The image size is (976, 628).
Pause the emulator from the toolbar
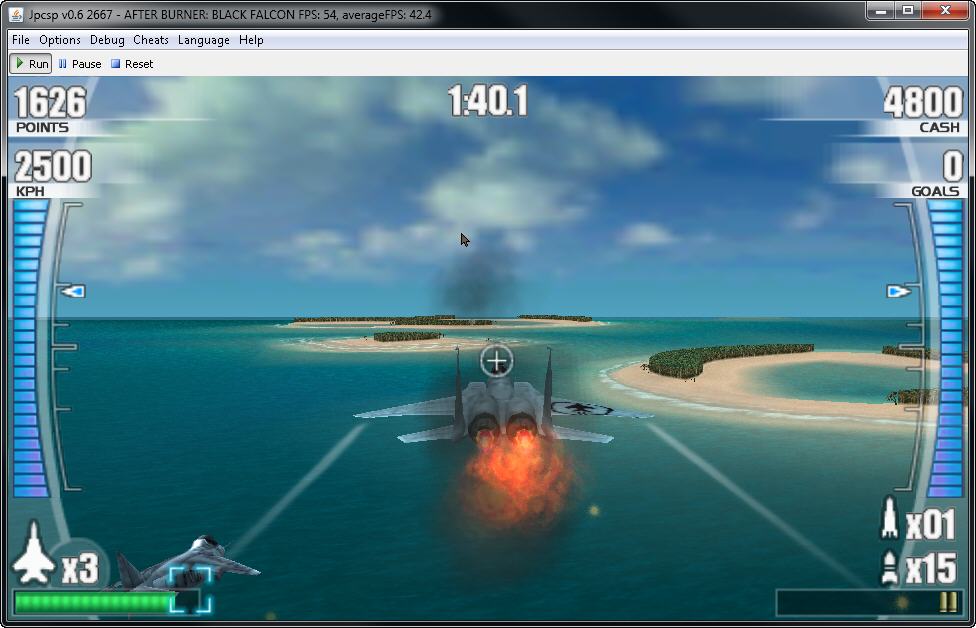[x=80, y=64]
